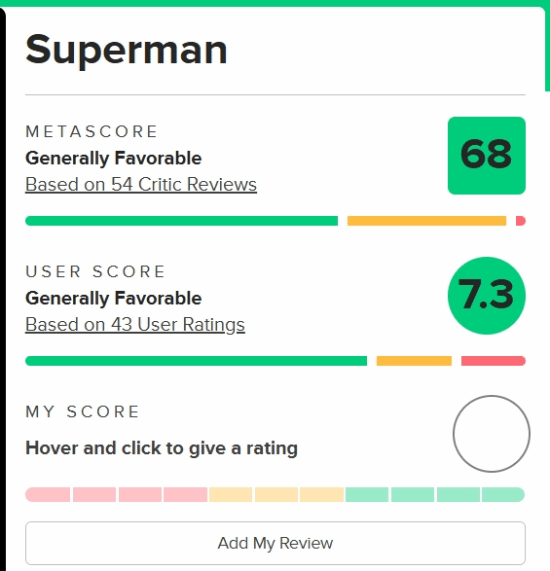Select middle yellow rating segment
This screenshot has width=550, height=571.
[276, 495]
